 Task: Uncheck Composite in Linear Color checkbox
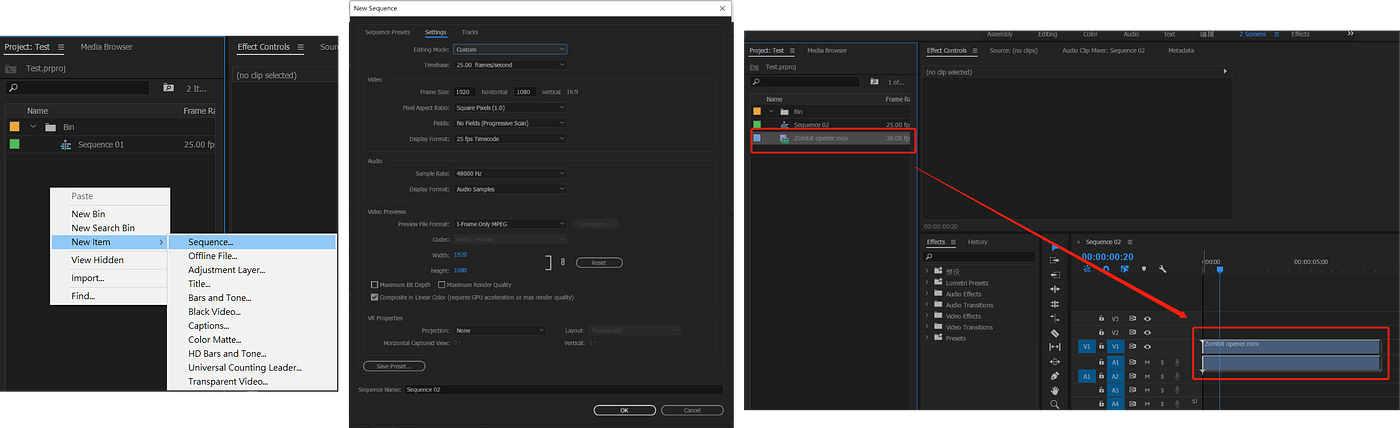pos(375,297)
